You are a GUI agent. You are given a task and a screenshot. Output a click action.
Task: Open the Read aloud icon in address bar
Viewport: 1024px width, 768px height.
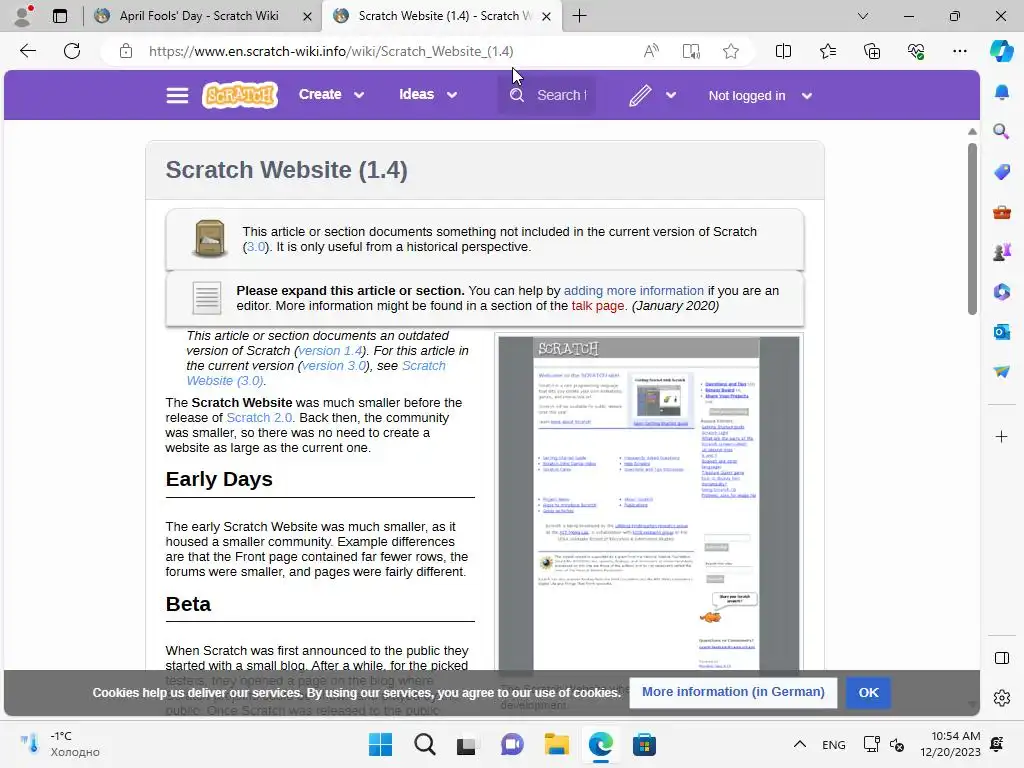(x=651, y=51)
